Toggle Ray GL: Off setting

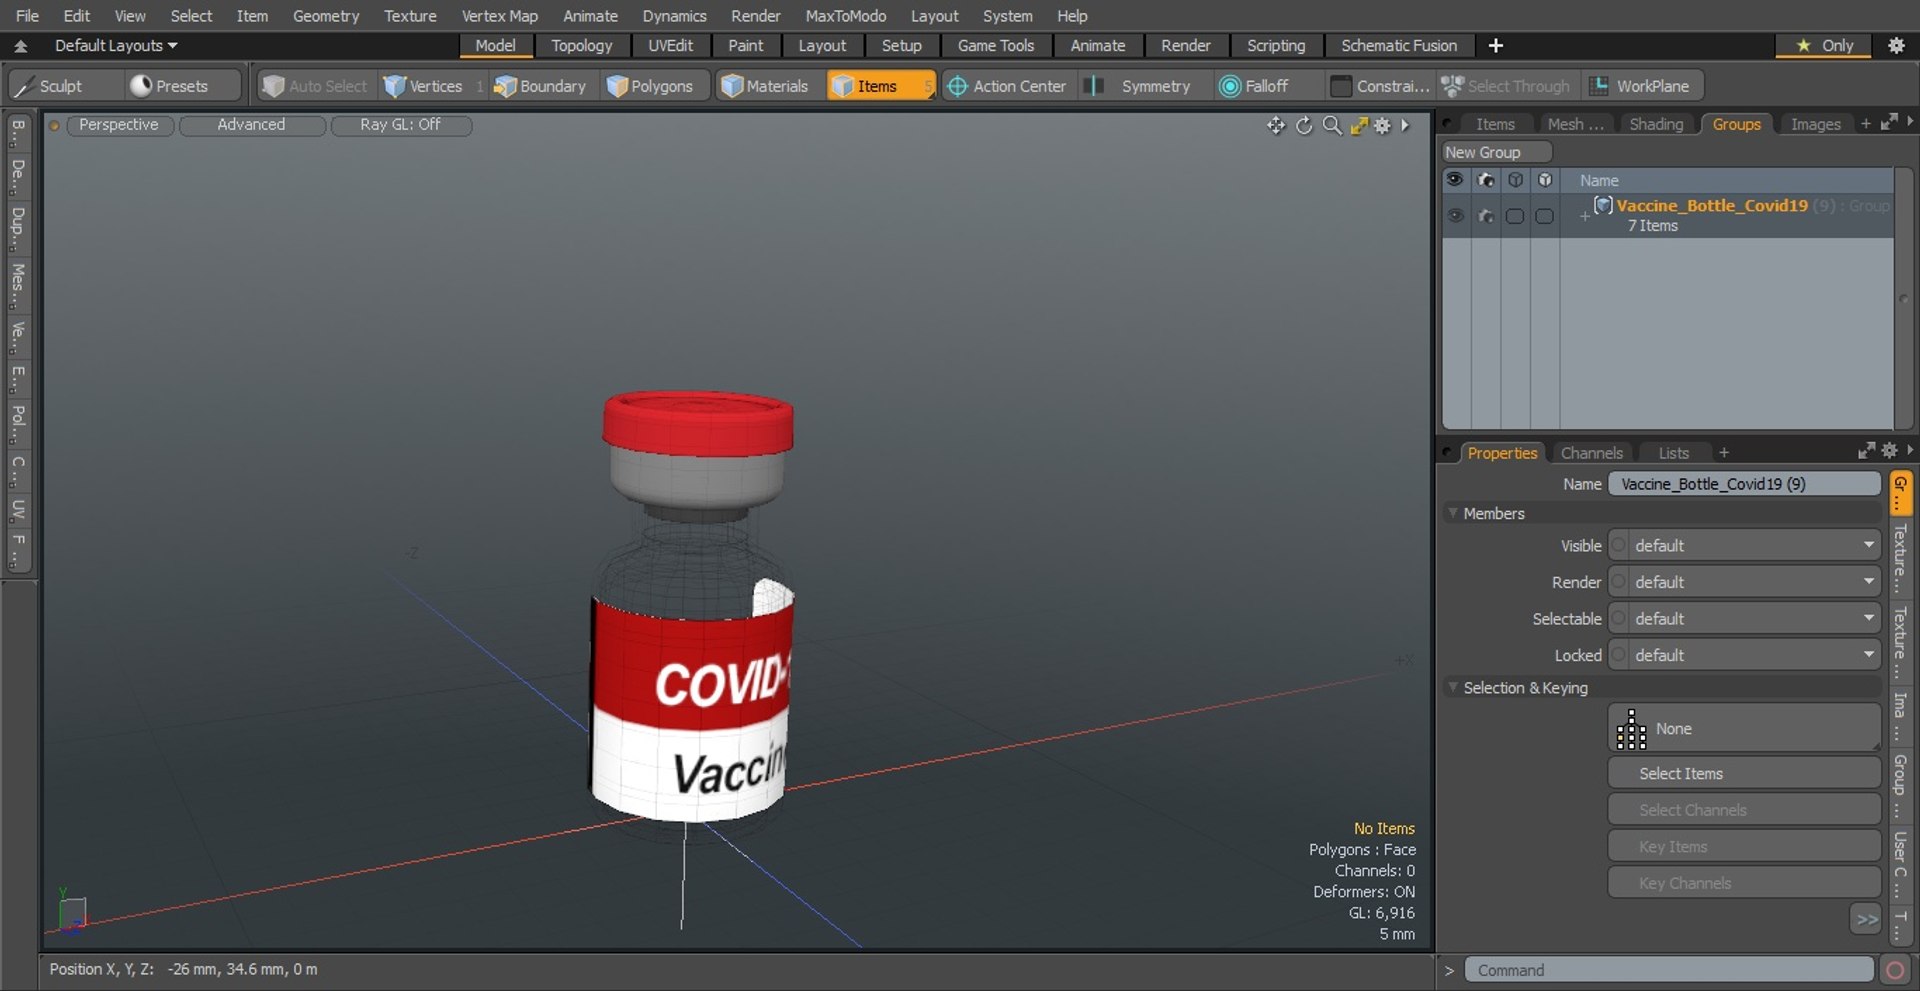400,125
